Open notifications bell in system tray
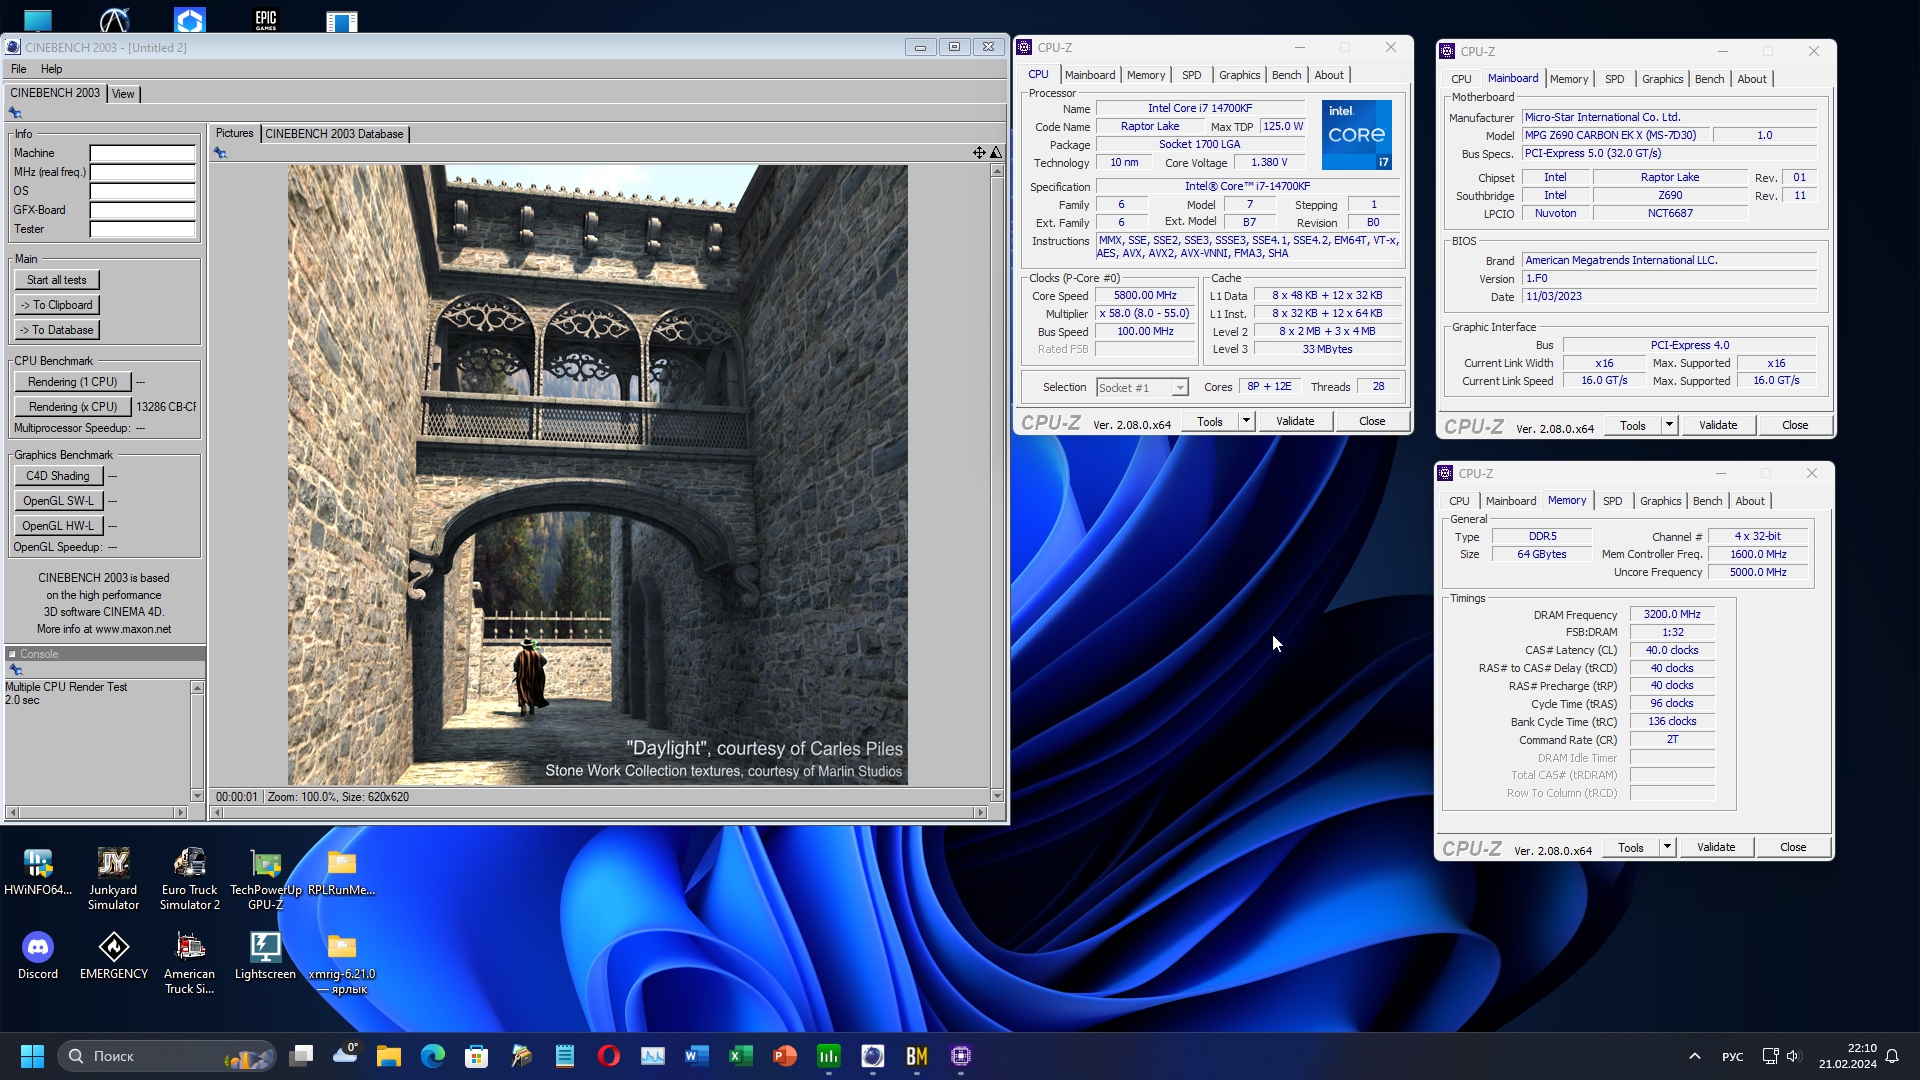The image size is (1920, 1080). tap(1892, 1056)
